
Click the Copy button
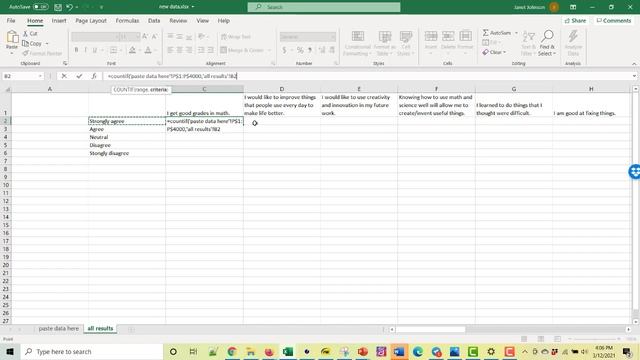32,43
